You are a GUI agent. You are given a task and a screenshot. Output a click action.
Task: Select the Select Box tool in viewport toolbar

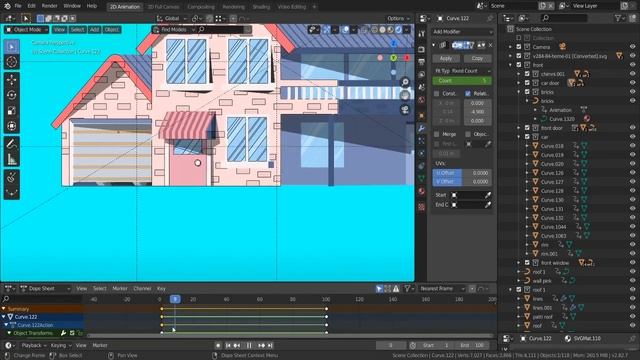click(x=11, y=47)
